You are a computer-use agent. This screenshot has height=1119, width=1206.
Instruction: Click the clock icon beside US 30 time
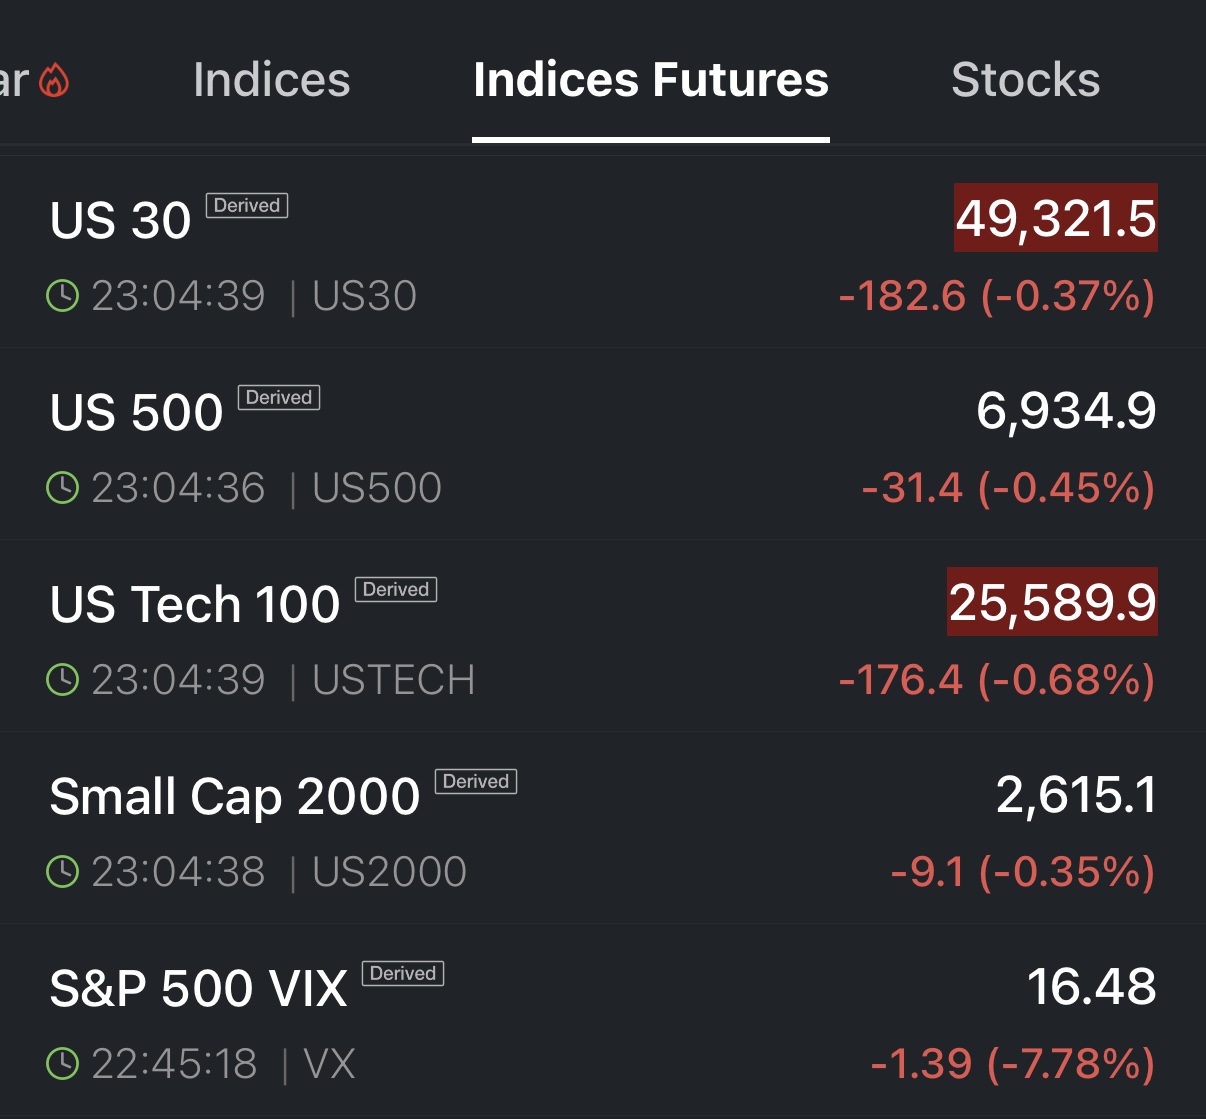[x=63, y=296]
